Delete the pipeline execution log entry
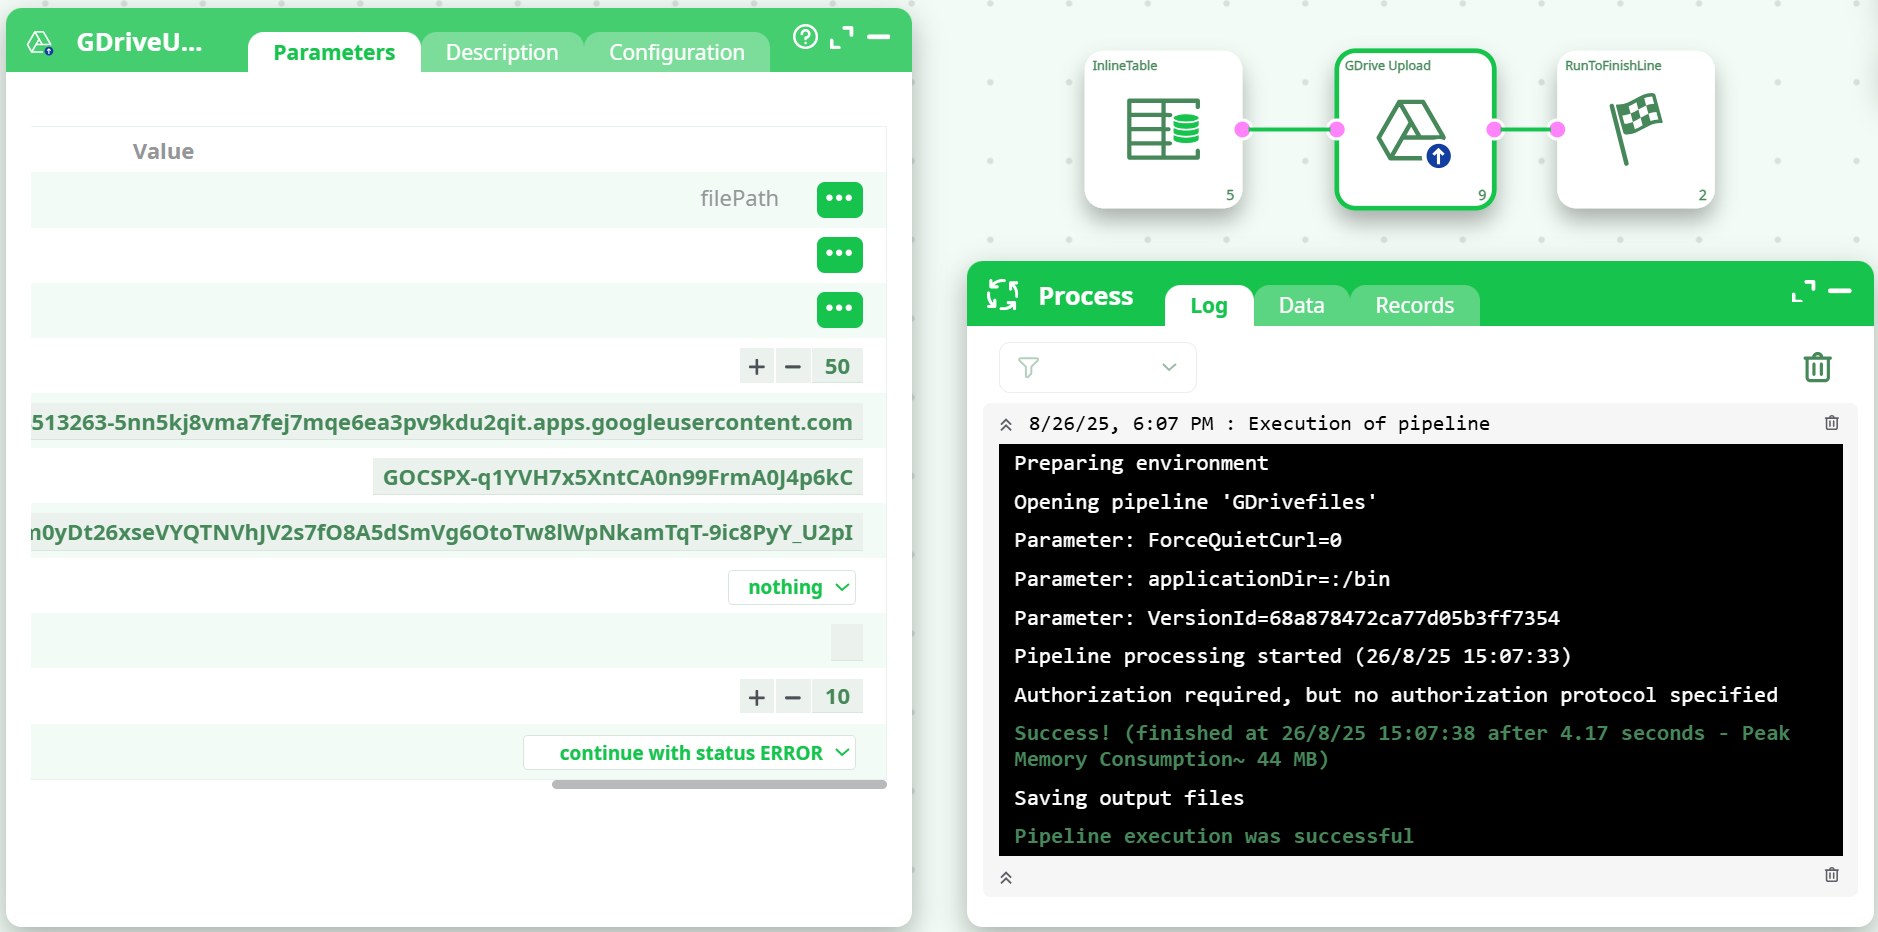Viewport: 1878px width, 932px height. point(1831,423)
